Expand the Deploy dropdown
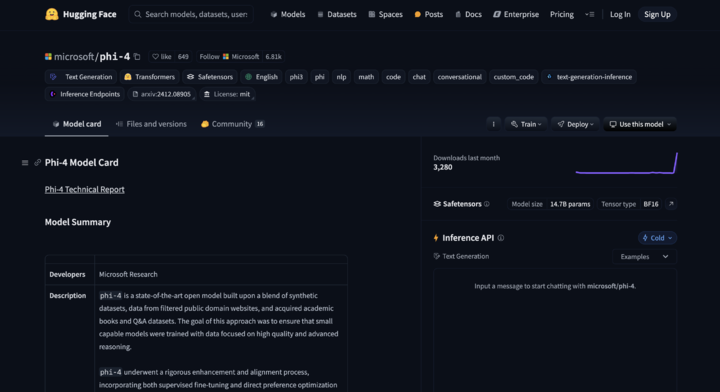Viewport: 720px width, 392px height. coord(575,124)
